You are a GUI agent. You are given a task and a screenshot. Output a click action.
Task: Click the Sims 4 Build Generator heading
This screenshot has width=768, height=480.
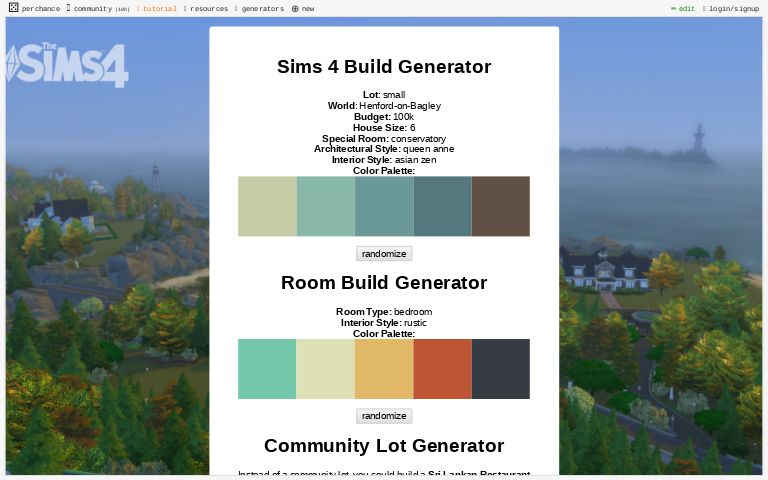384,67
